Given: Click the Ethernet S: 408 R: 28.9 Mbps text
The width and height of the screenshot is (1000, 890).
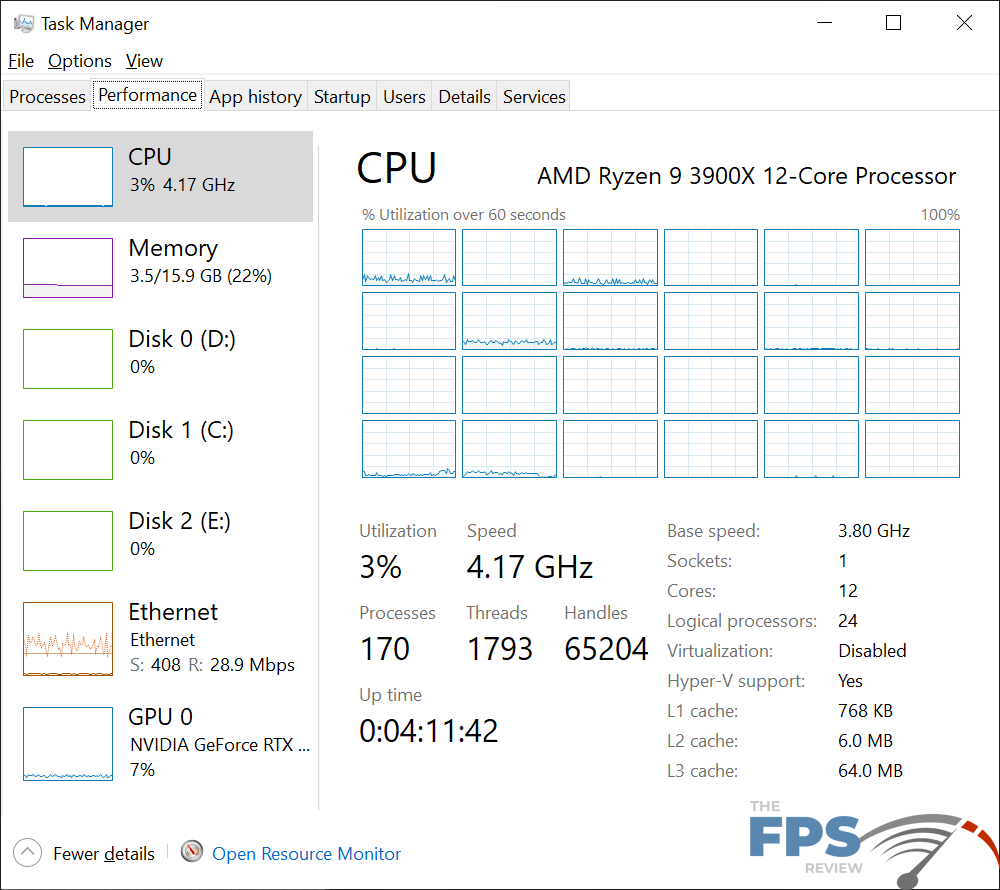Looking at the screenshot, I should coord(212,665).
